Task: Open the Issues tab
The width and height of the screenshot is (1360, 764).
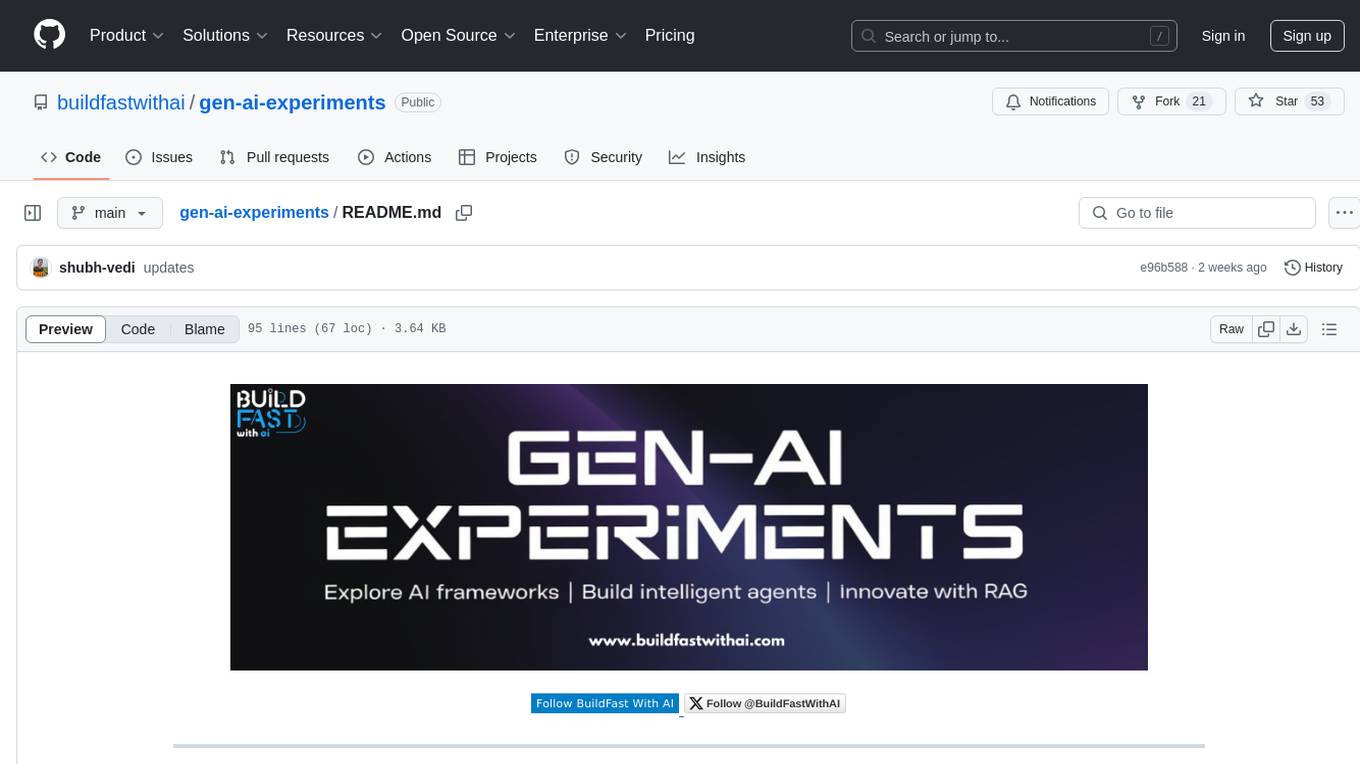Action: (159, 157)
